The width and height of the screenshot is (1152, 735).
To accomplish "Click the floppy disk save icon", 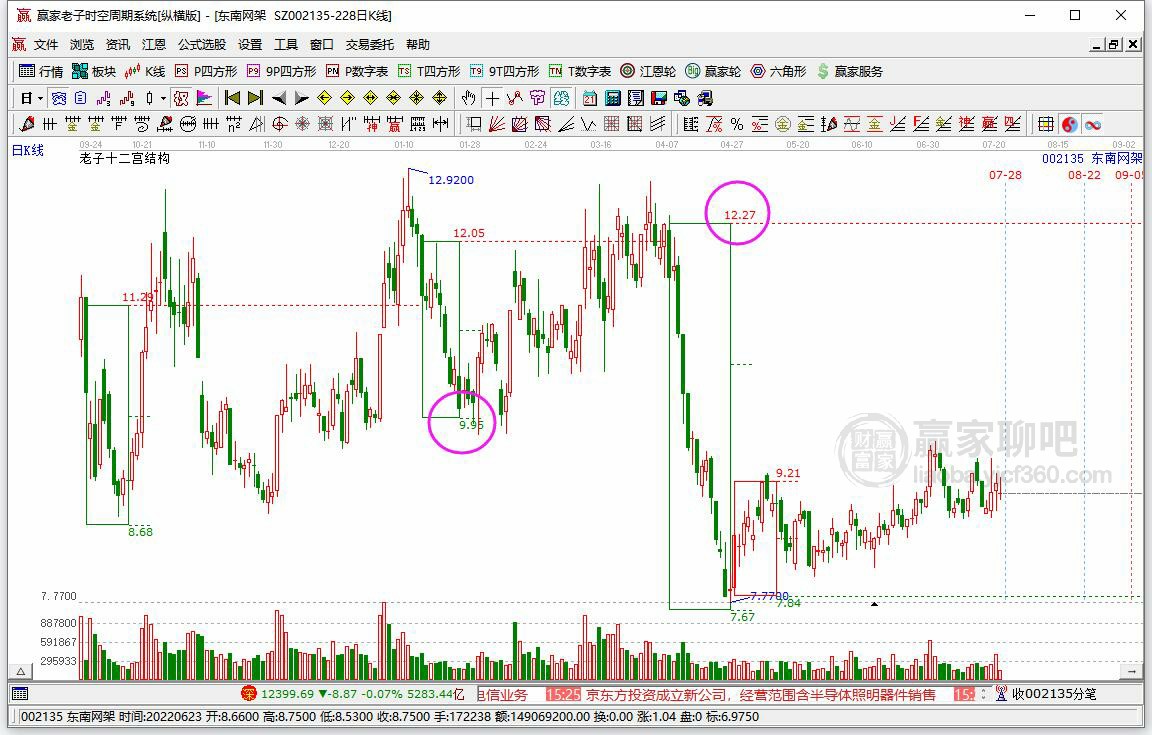I will coord(659,98).
